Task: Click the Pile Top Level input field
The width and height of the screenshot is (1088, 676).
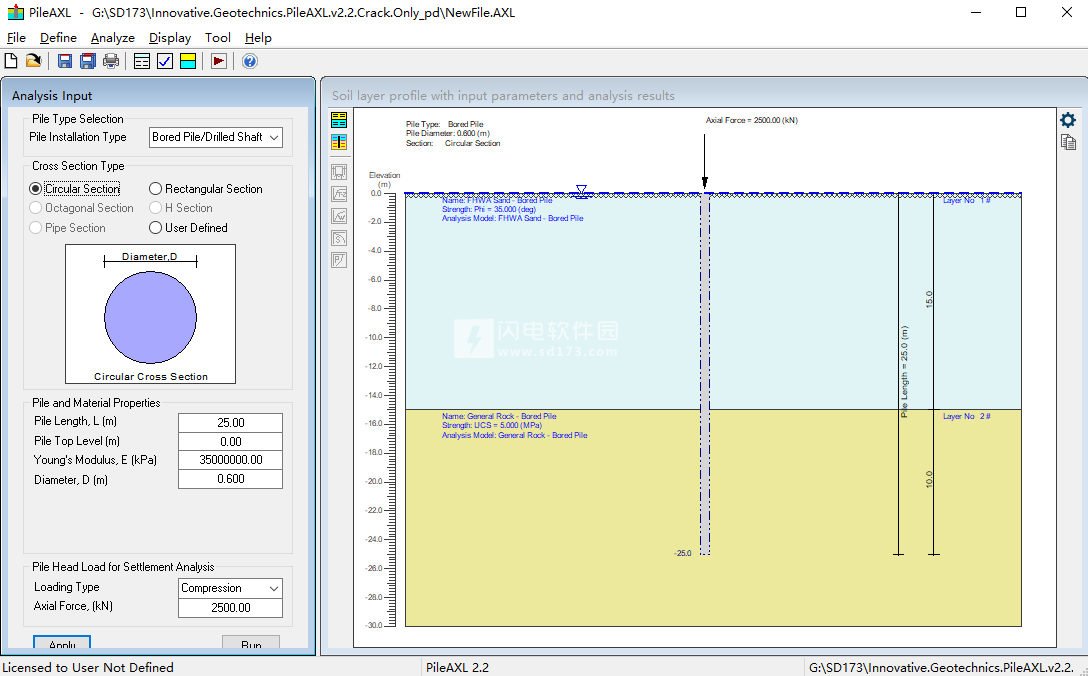Action: click(x=230, y=441)
